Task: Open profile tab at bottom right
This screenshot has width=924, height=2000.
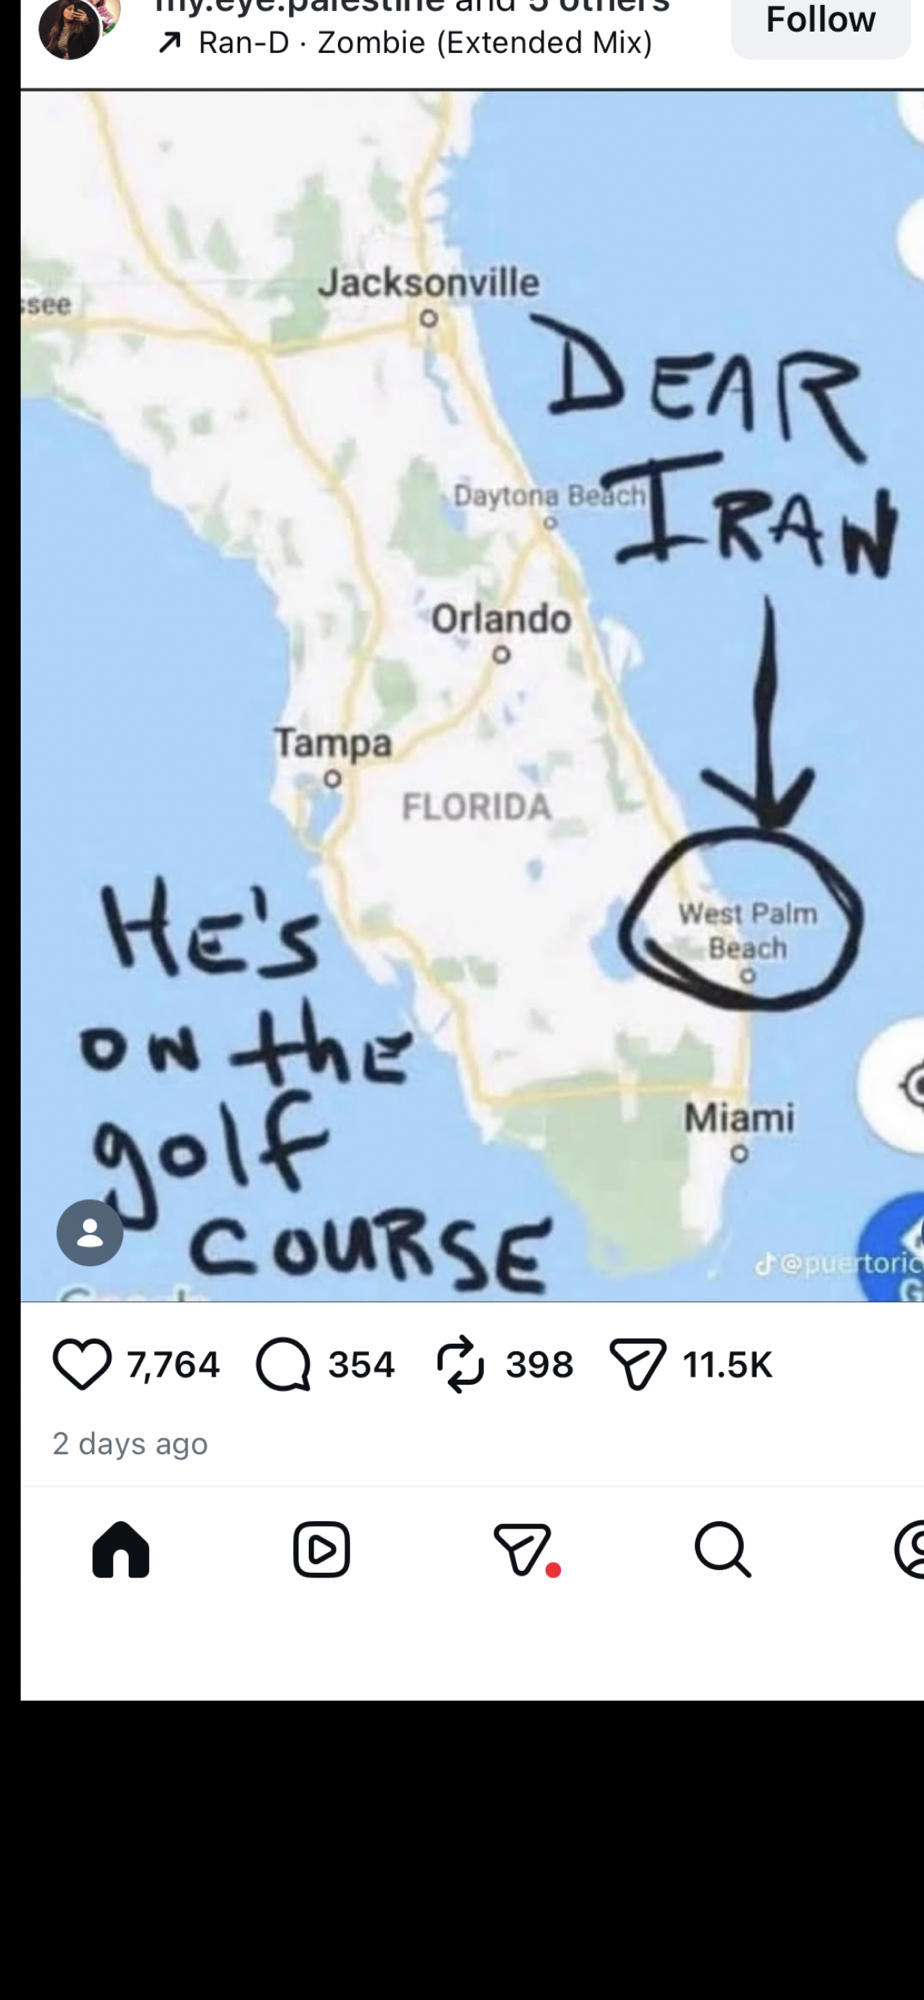Action: [x=912, y=1550]
